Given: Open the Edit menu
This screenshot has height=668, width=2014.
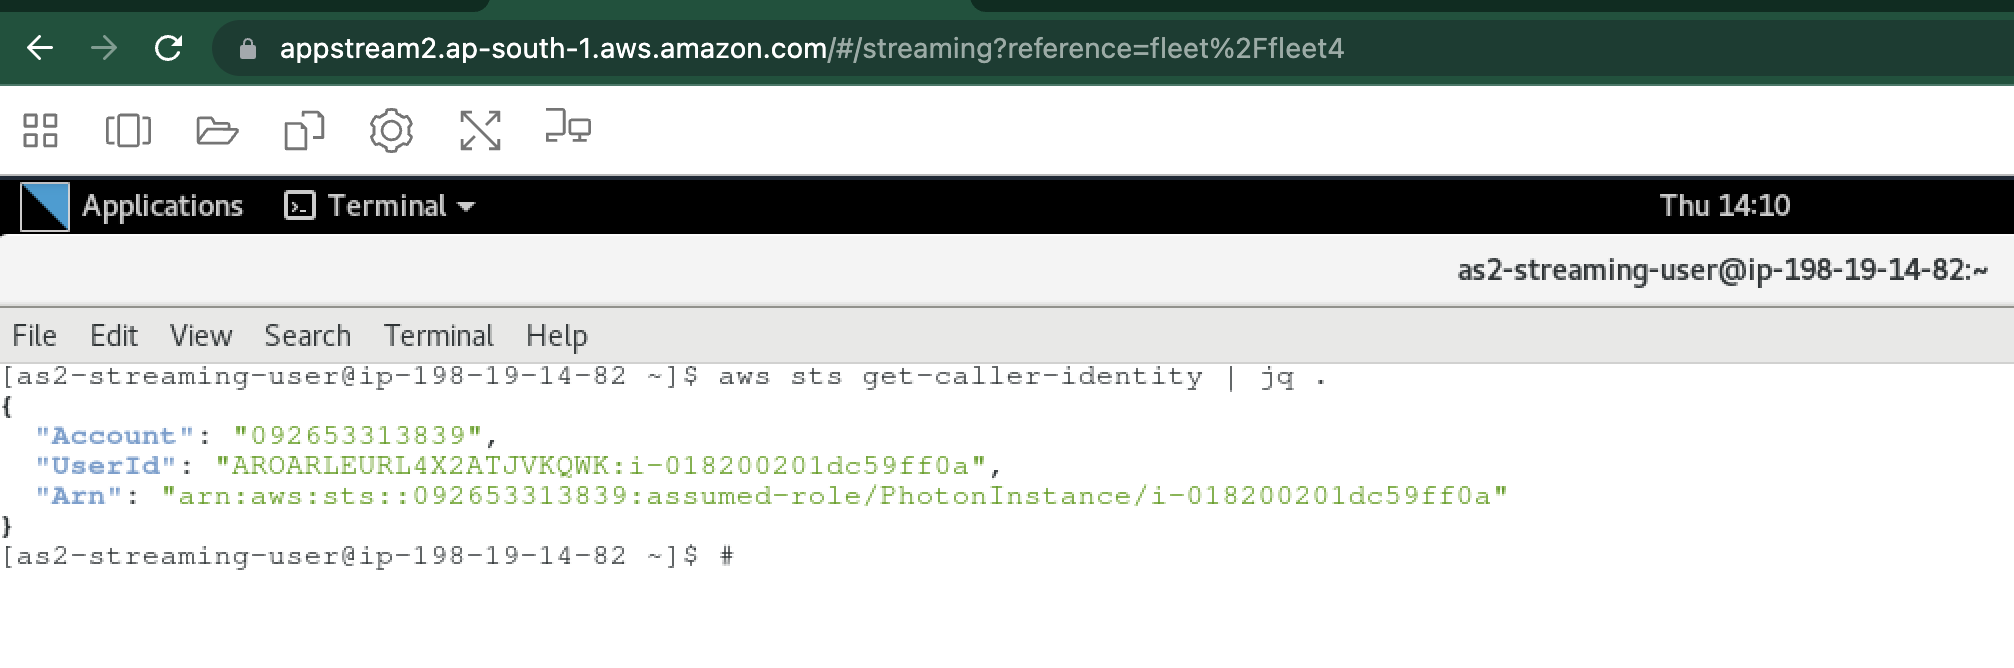Looking at the screenshot, I should click(114, 336).
